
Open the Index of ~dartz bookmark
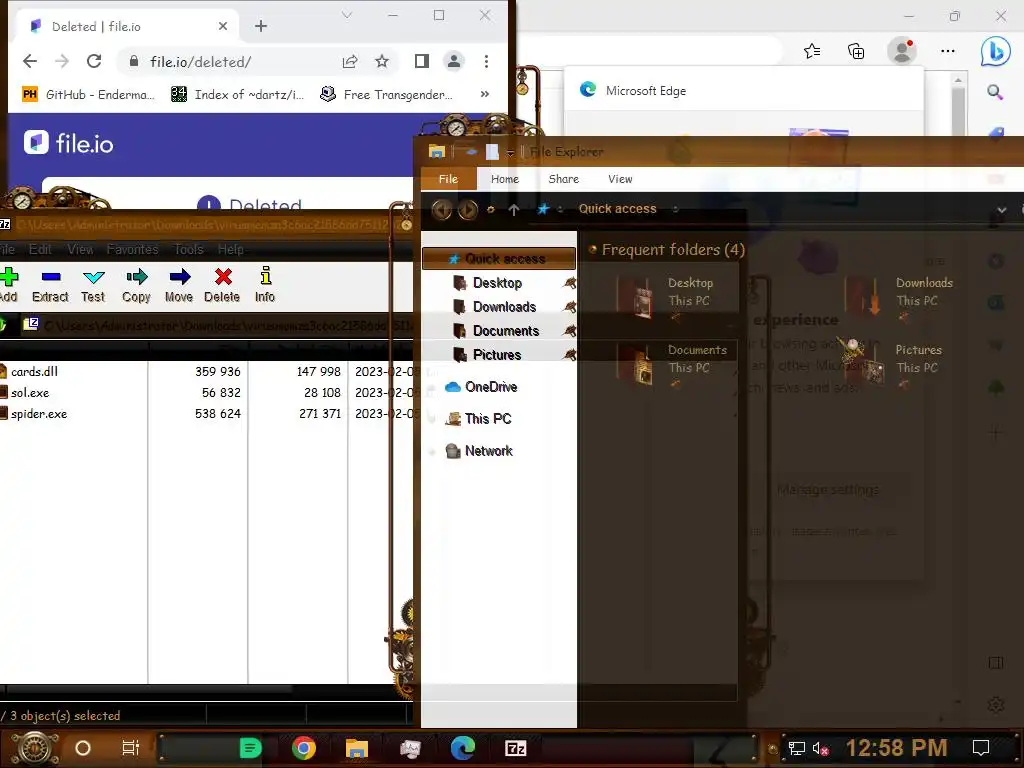click(x=237, y=95)
